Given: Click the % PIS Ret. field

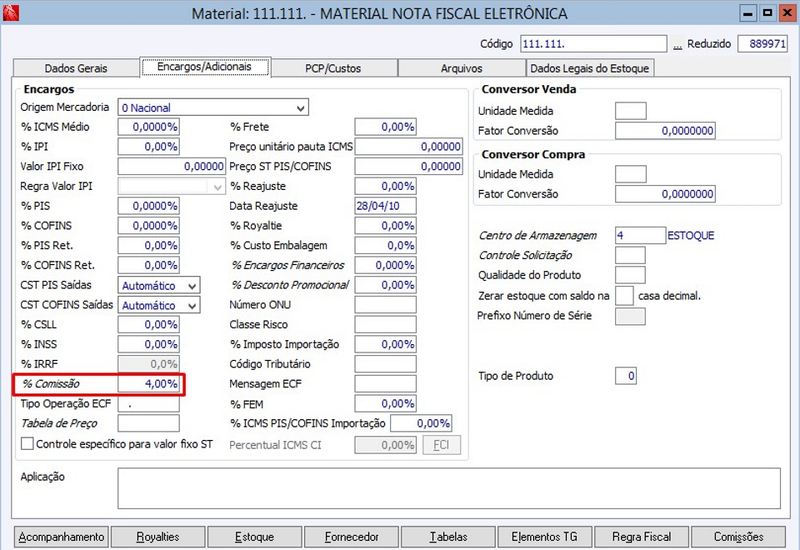Looking at the screenshot, I should tap(148, 245).
